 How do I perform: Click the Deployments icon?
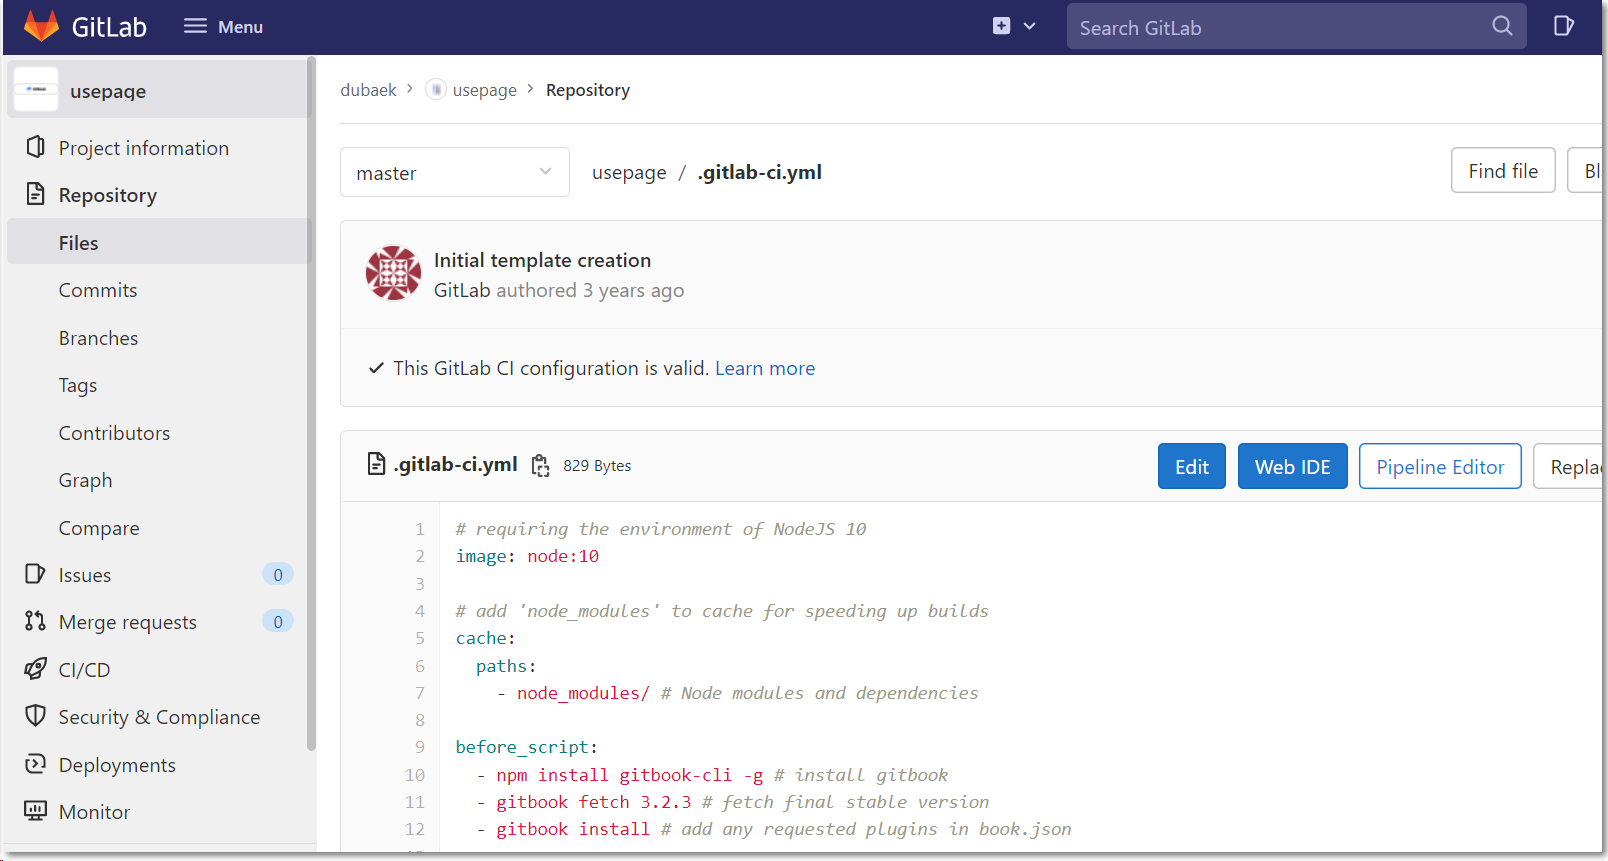(x=35, y=764)
